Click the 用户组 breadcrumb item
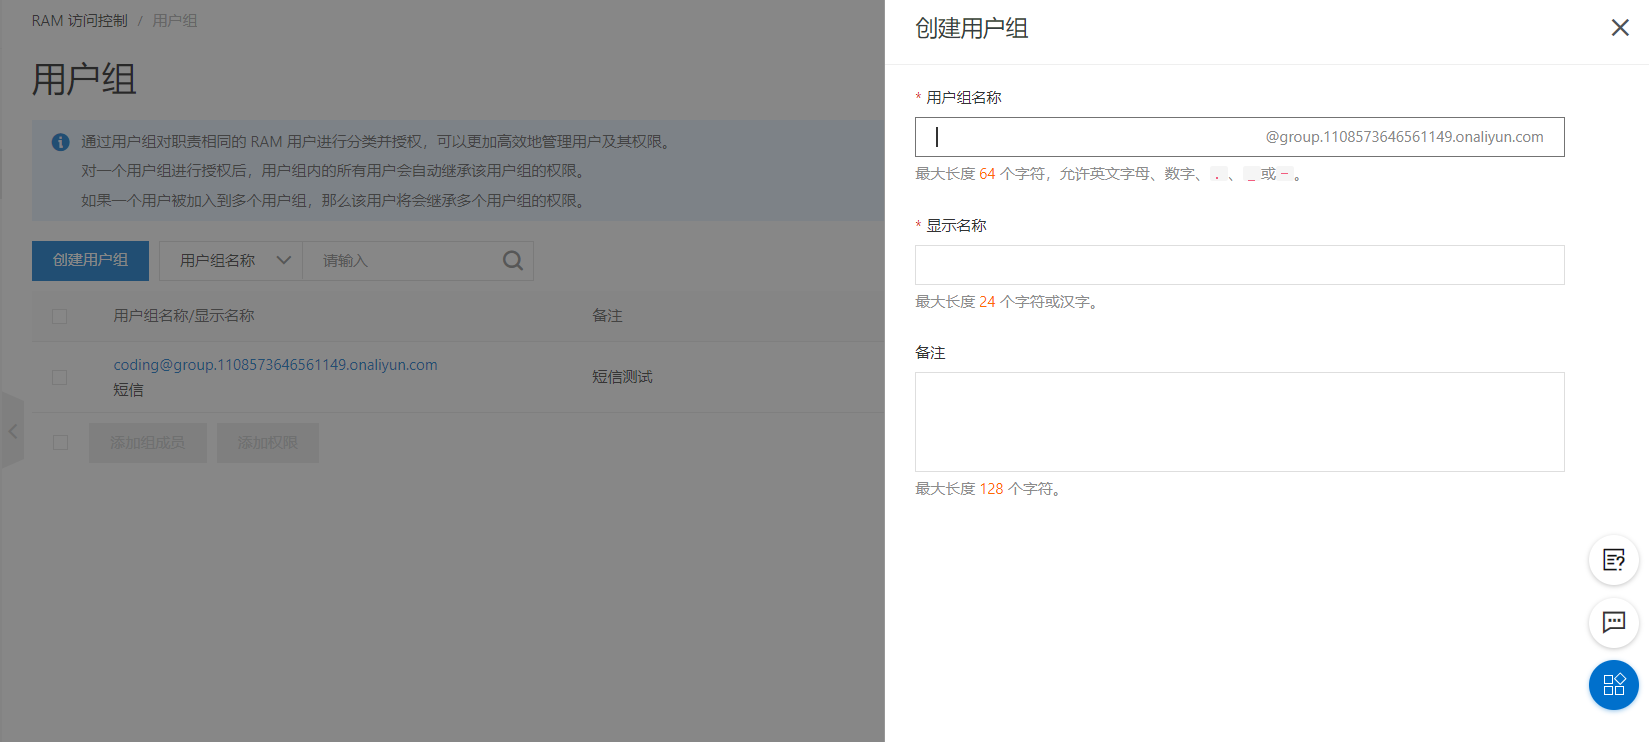The width and height of the screenshot is (1649, 742). (x=175, y=21)
